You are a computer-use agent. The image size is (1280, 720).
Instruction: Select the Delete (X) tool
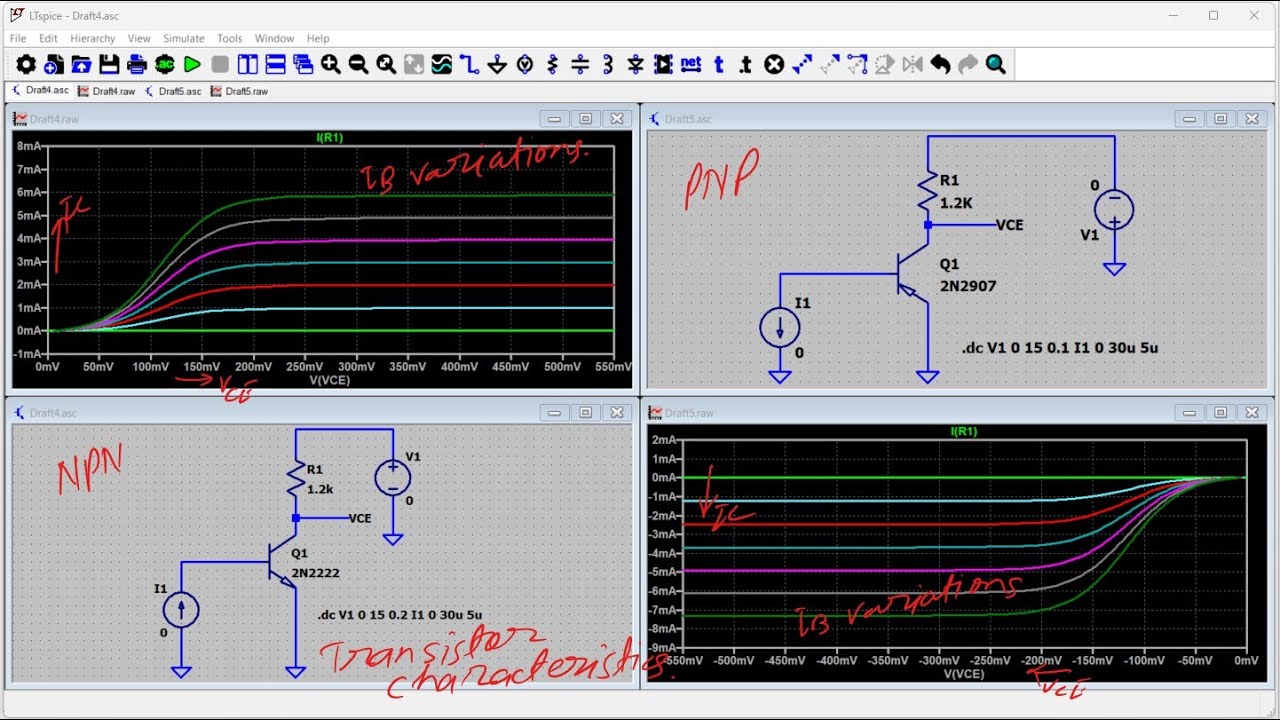coord(774,64)
